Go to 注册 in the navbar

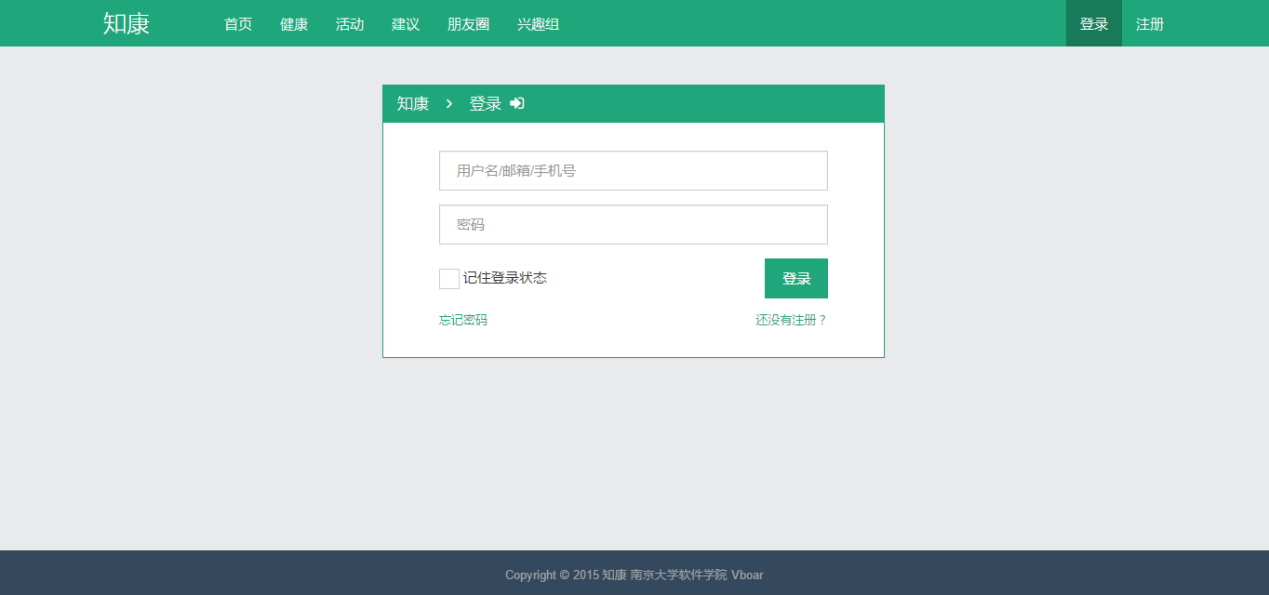click(1150, 24)
